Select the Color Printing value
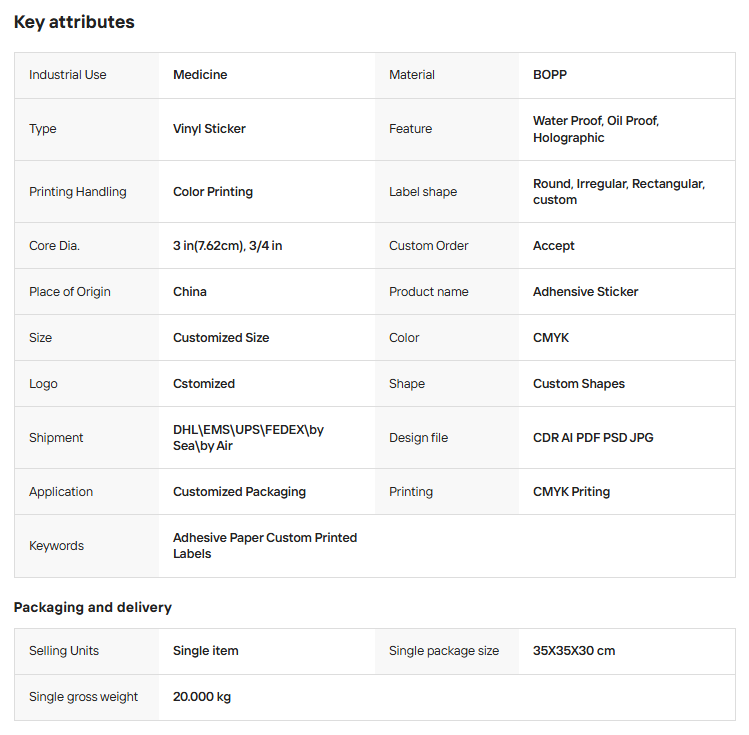The height and width of the screenshot is (735, 749). pyautogui.click(x=213, y=192)
